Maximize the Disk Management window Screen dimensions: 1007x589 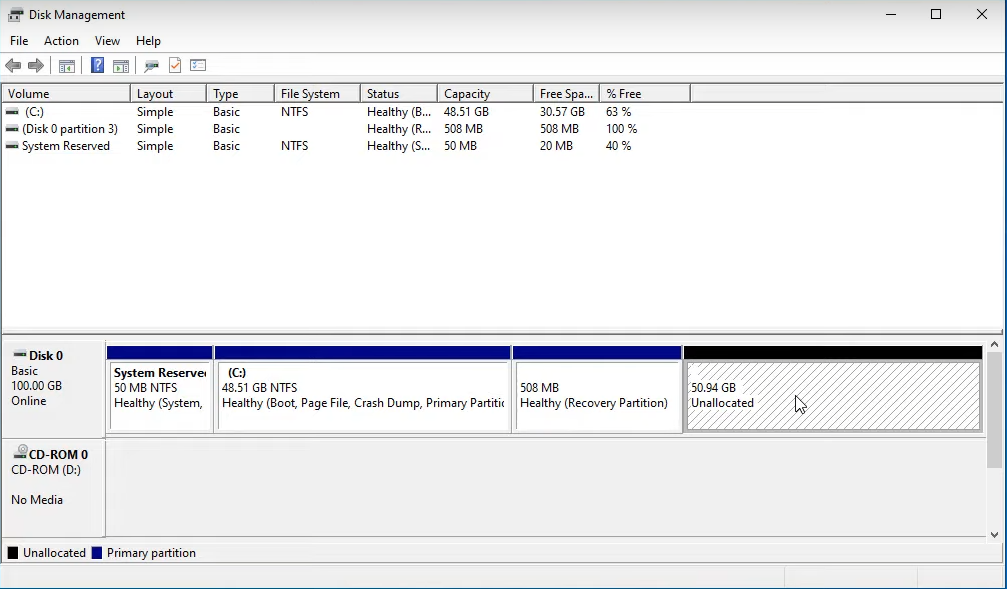[936, 14]
